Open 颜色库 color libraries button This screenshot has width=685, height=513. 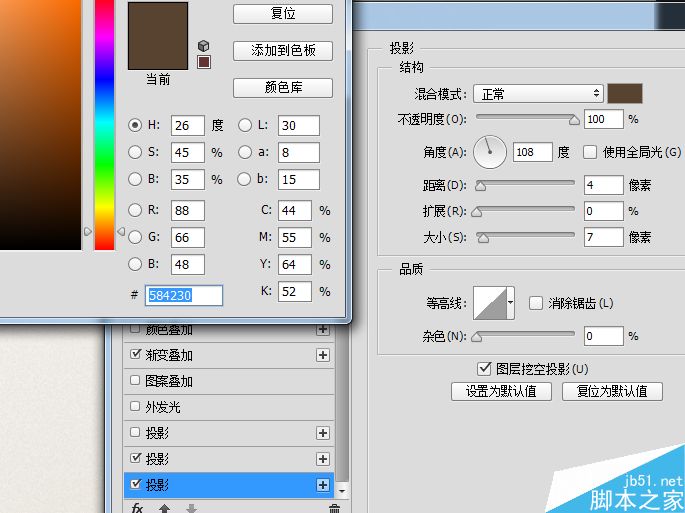tap(283, 88)
